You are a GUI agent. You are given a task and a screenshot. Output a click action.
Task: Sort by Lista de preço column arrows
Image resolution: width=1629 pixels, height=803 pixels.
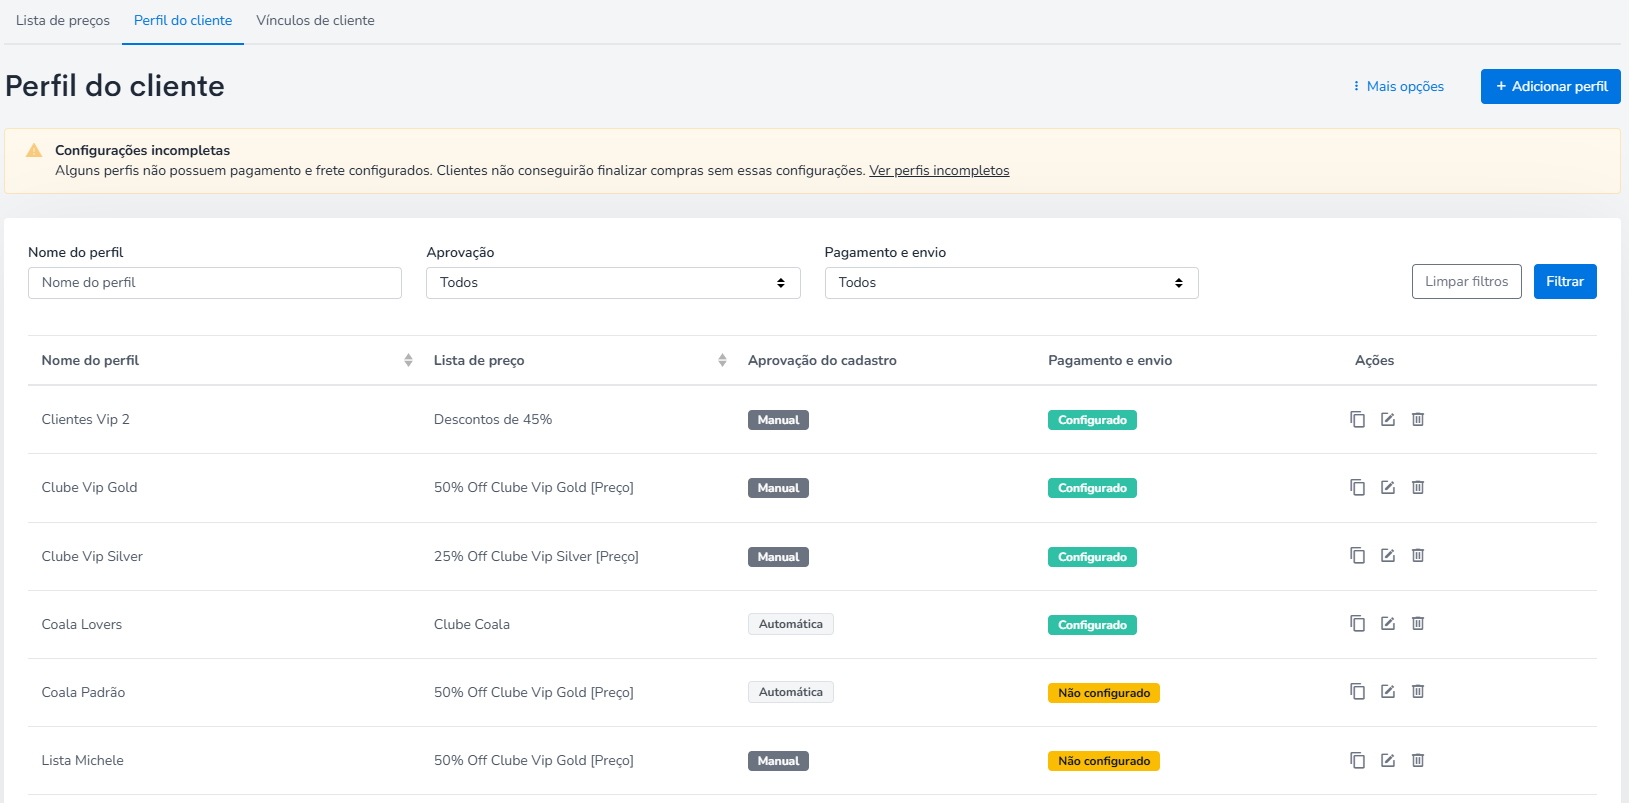click(x=722, y=360)
